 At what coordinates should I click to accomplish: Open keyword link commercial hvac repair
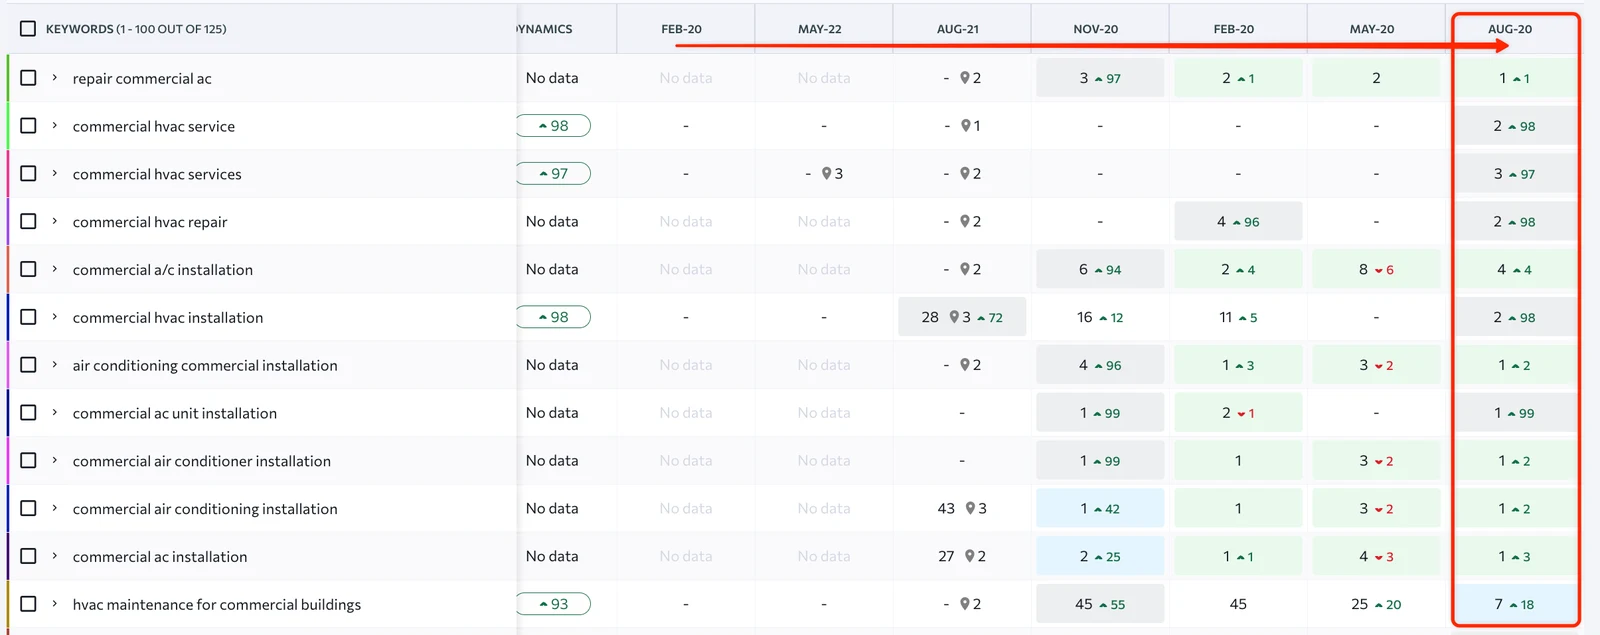click(x=150, y=222)
